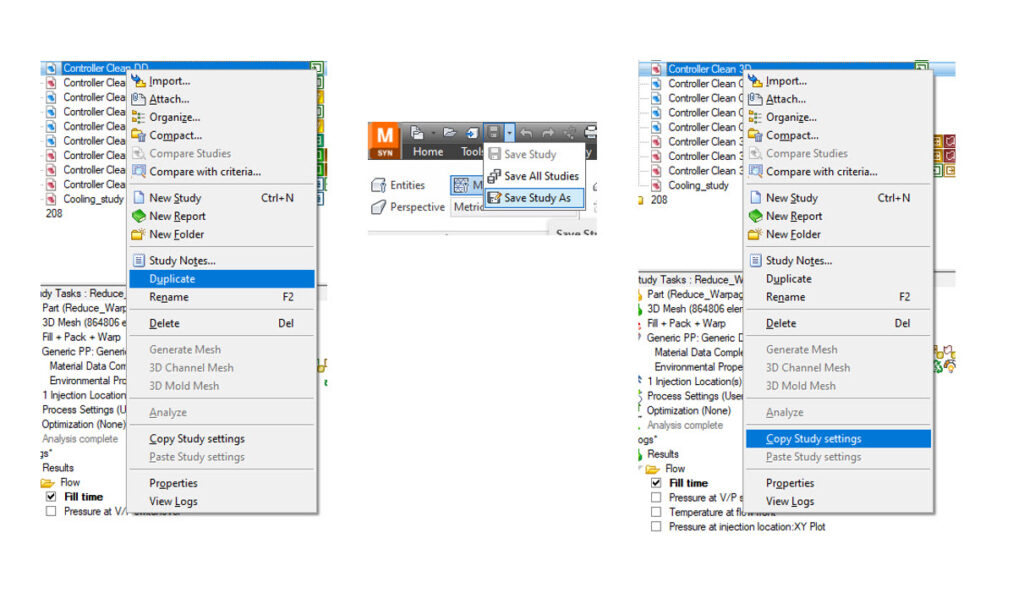This screenshot has width=1024, height=599.
Task: Select Cooling_study in the Controller Clean 3D list
Action: click(x=698, y=186)
